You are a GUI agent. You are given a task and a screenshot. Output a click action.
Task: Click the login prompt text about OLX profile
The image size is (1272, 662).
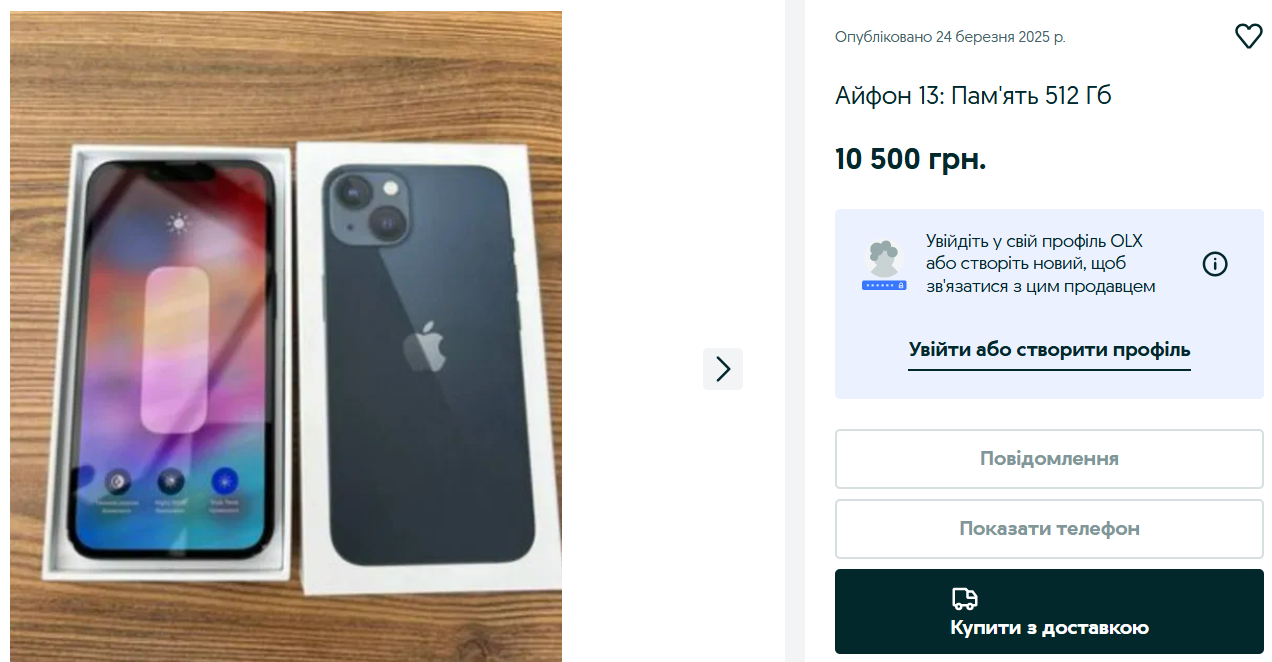click(1040, 264)
